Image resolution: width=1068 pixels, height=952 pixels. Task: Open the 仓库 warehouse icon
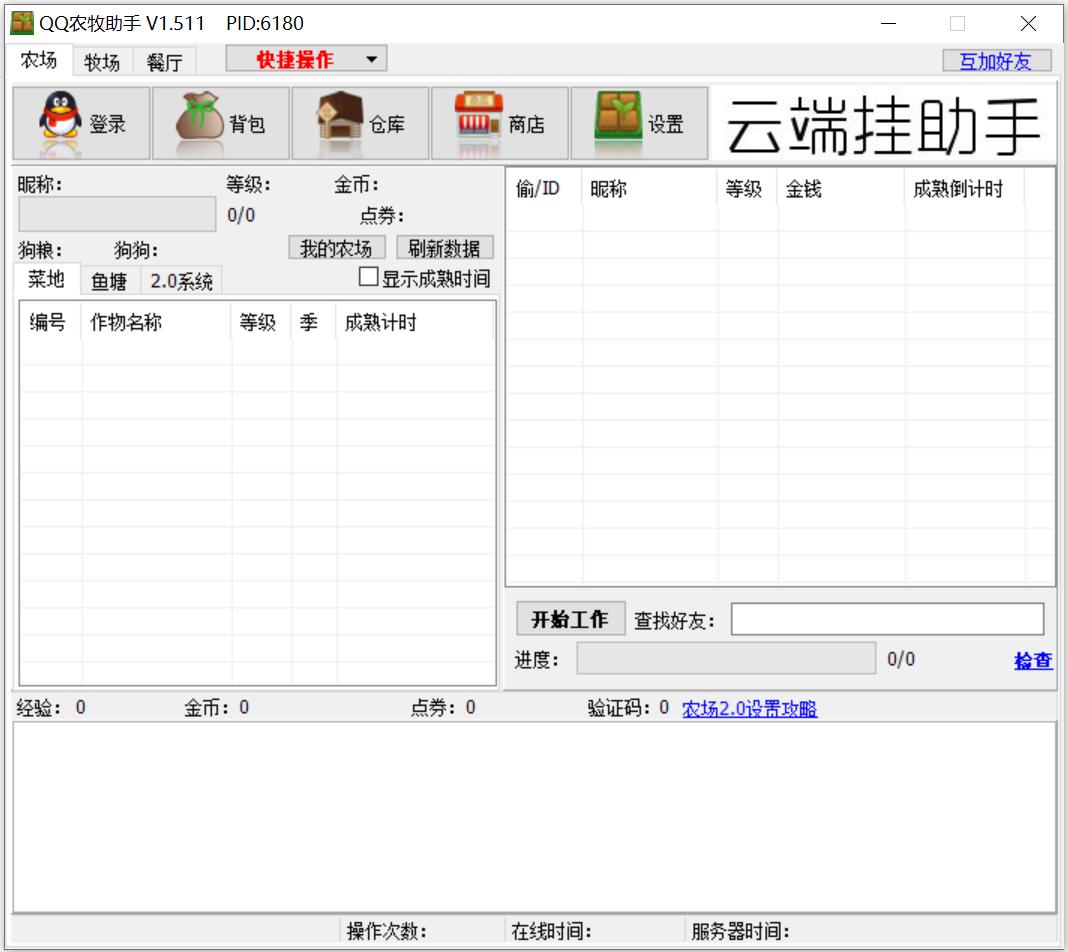coord(339,122)
